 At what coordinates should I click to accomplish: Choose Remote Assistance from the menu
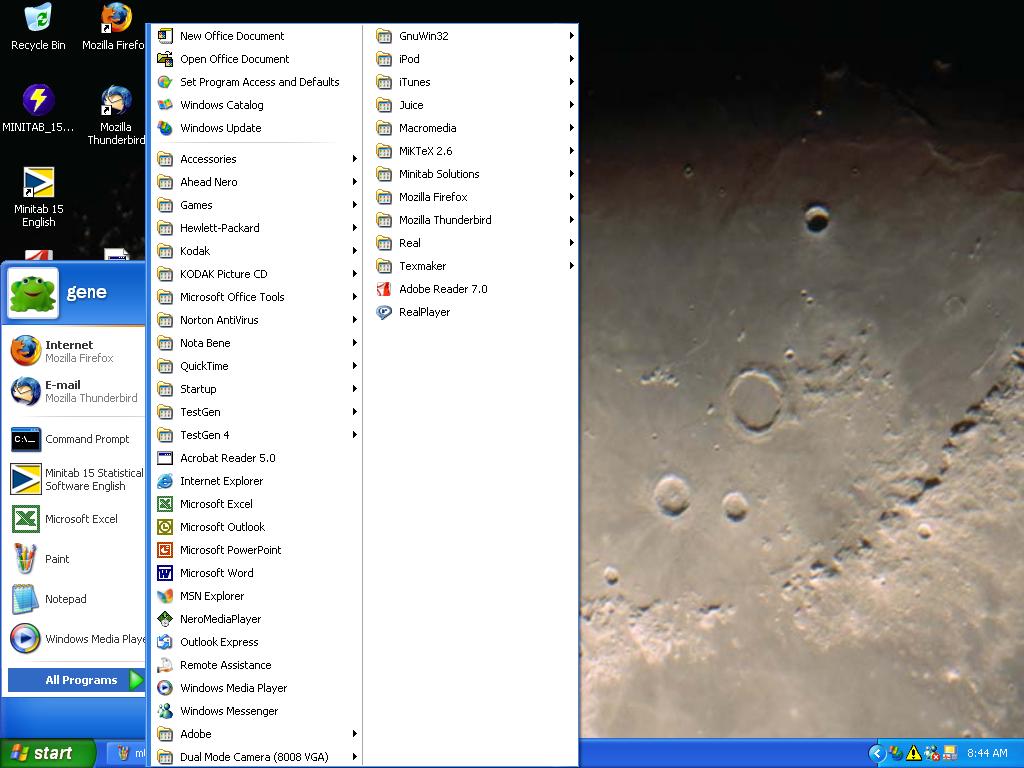[225, 665]
